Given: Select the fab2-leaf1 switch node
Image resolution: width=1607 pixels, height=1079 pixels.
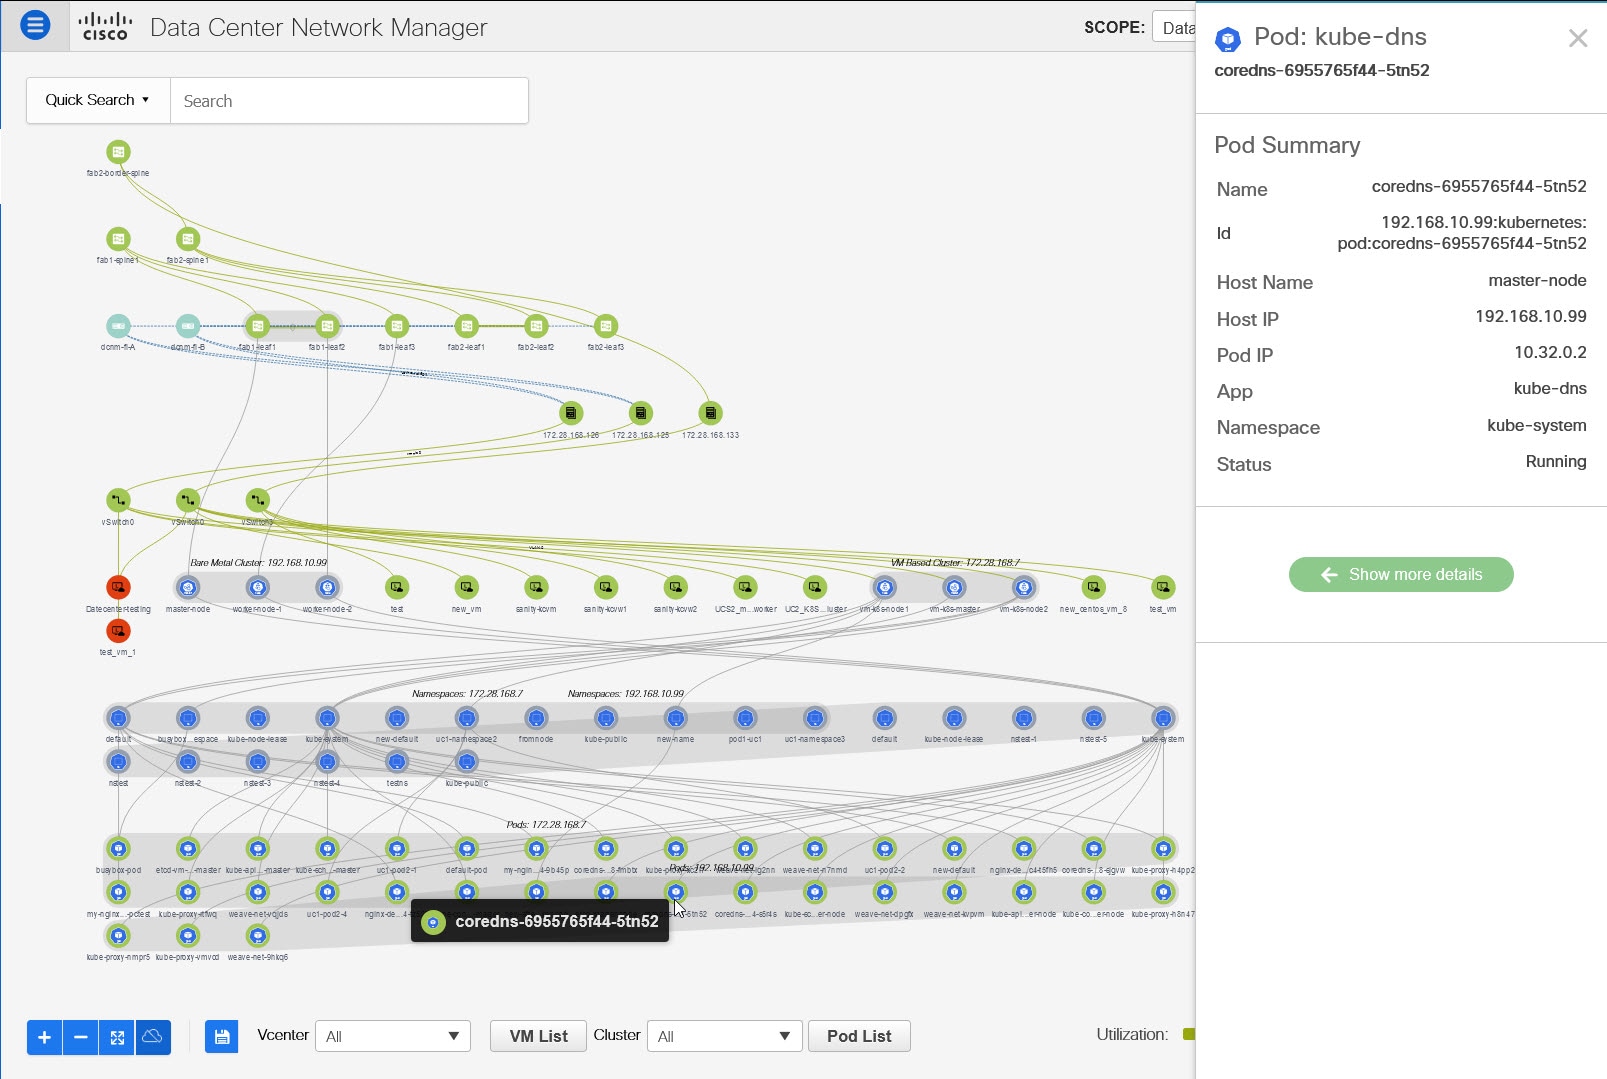Looking at the screenshot, I should tap(467, 326).
